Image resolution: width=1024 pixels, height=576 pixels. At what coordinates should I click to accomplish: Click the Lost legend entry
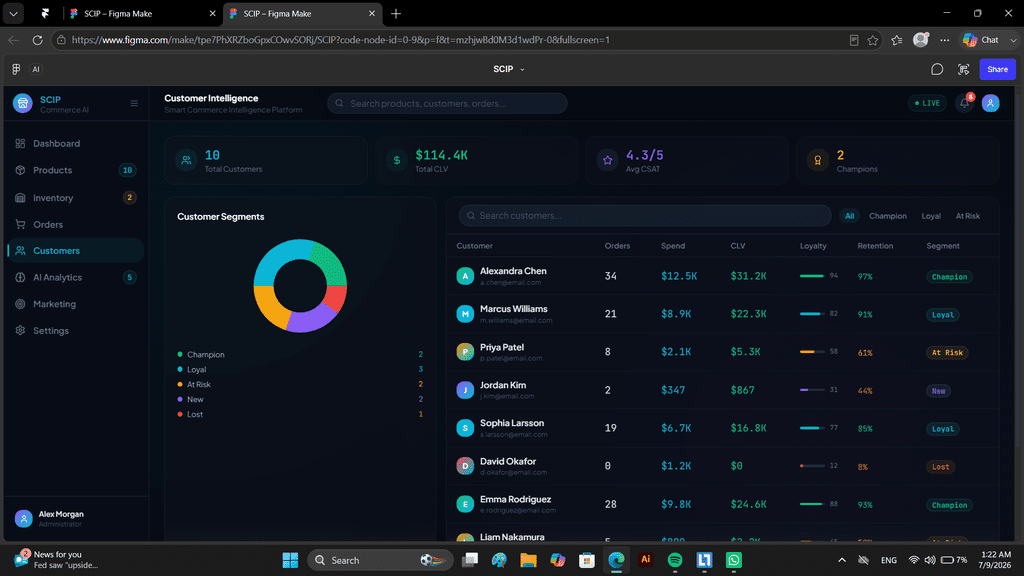300,415
